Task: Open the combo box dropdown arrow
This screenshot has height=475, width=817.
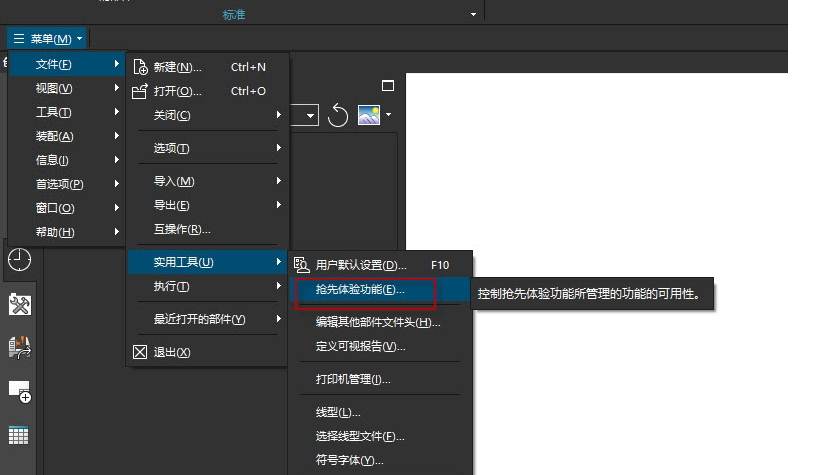Action: tap(311, 115)
